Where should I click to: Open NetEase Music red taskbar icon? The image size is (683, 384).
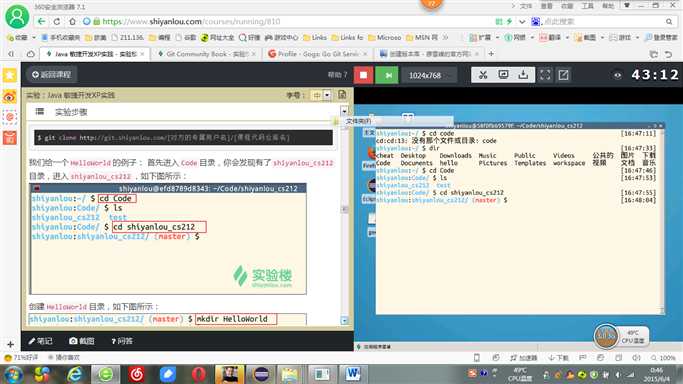coord(136,374)
